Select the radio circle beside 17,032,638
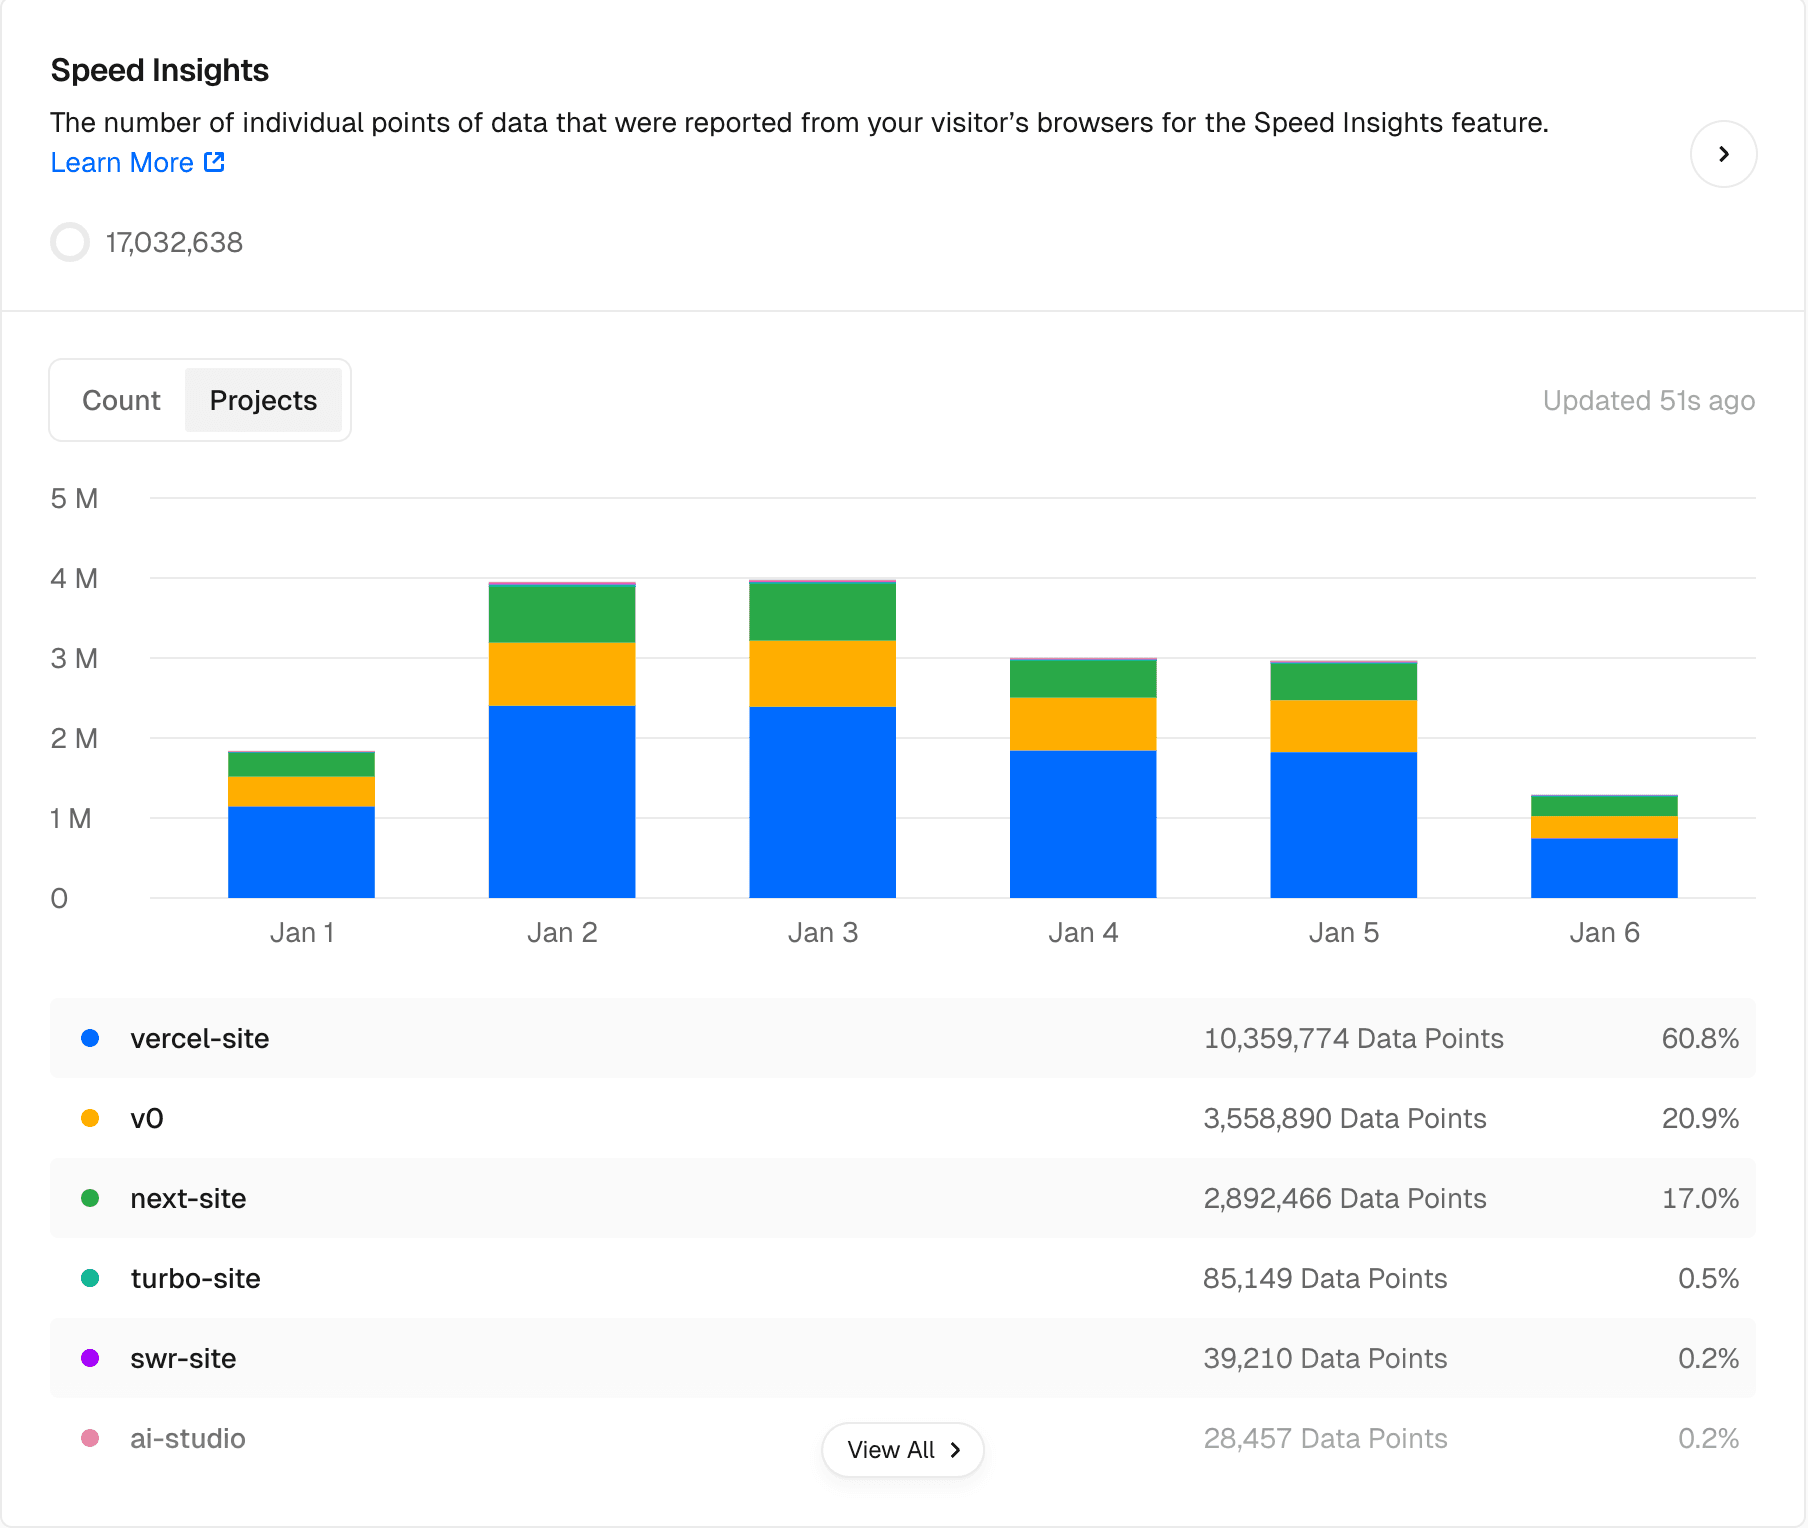This screenshot has height=1528, width=1808. click(x=70, y=242)
